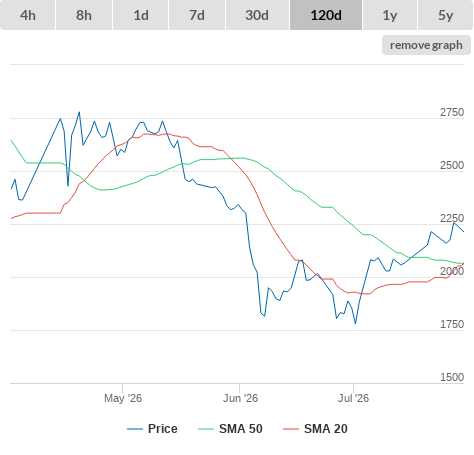
Task: Show the 30d price history
Action: click(x=257, y=15)
